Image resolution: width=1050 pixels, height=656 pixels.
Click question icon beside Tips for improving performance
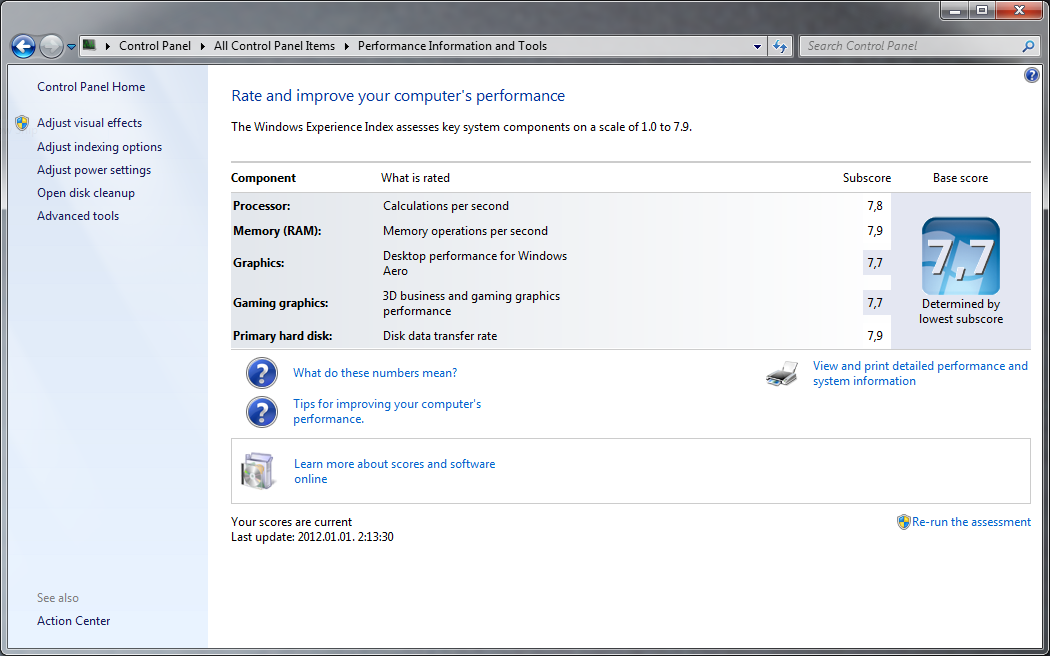pos(262,412)
